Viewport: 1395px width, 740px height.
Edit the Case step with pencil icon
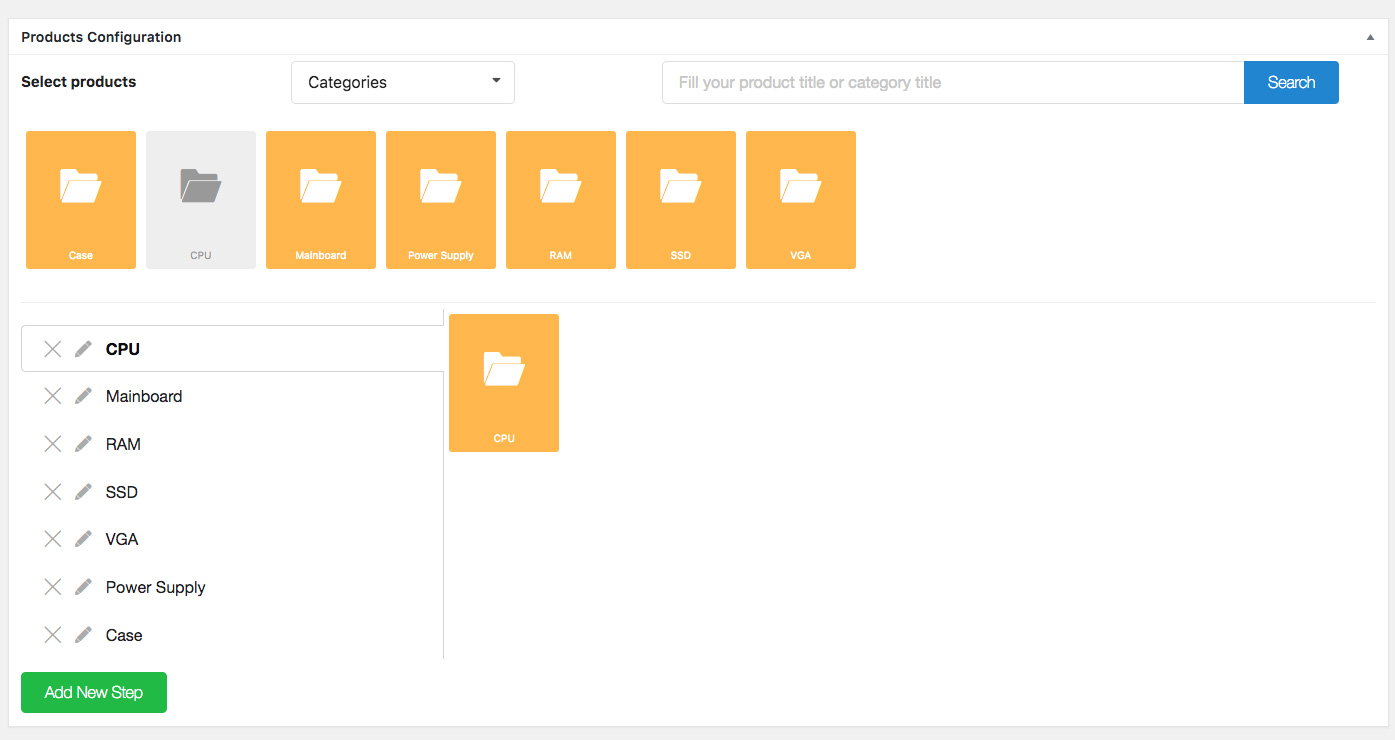click(x=84, y=635)
